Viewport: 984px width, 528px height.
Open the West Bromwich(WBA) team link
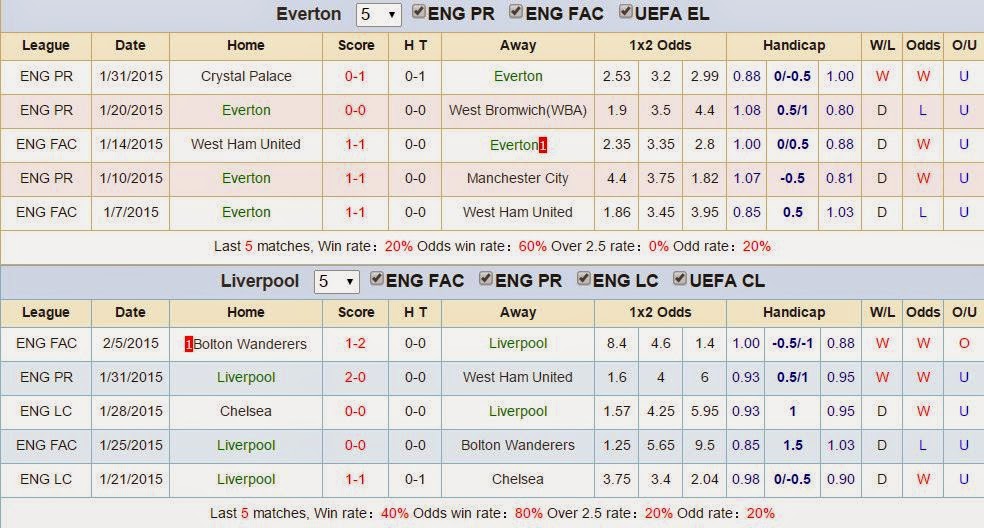coord(518,110)
